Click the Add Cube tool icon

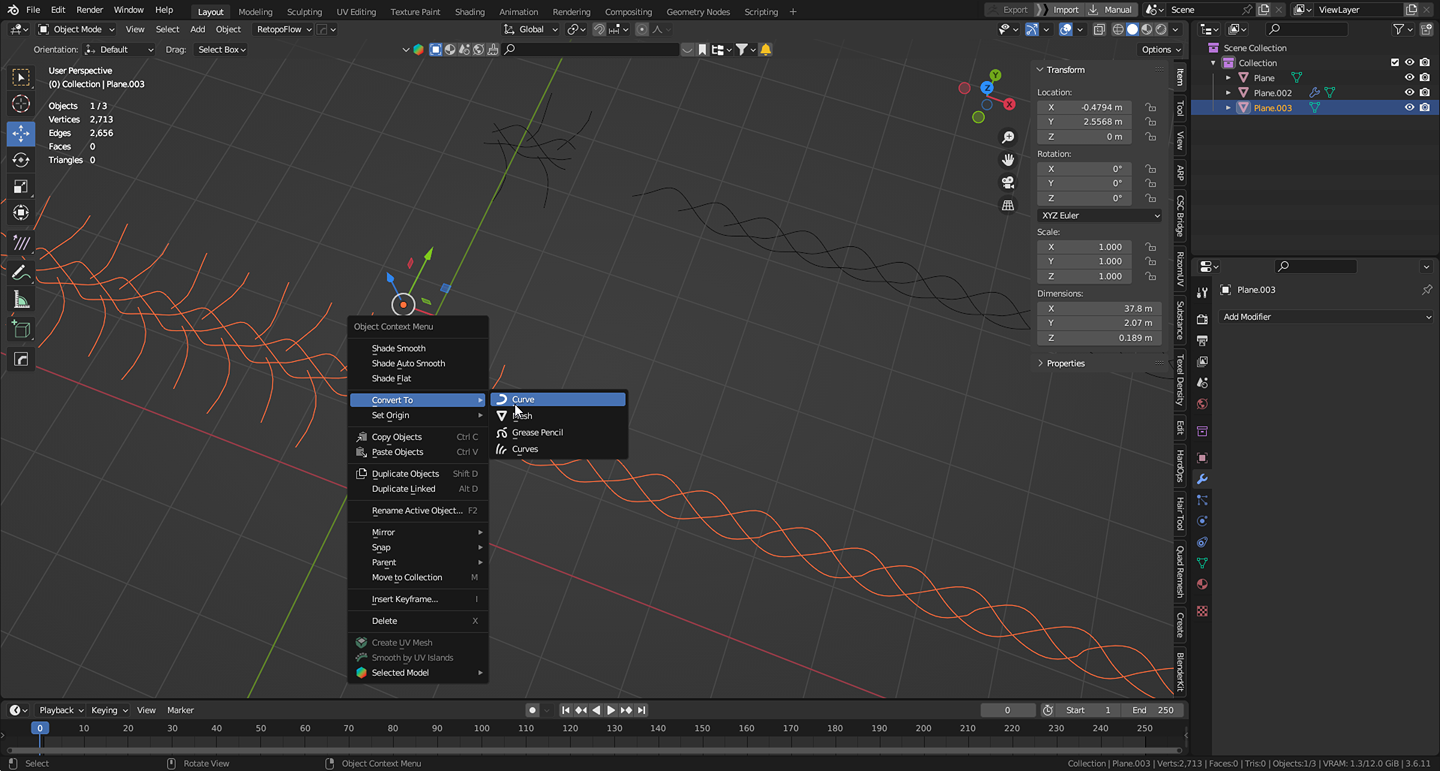21,329
